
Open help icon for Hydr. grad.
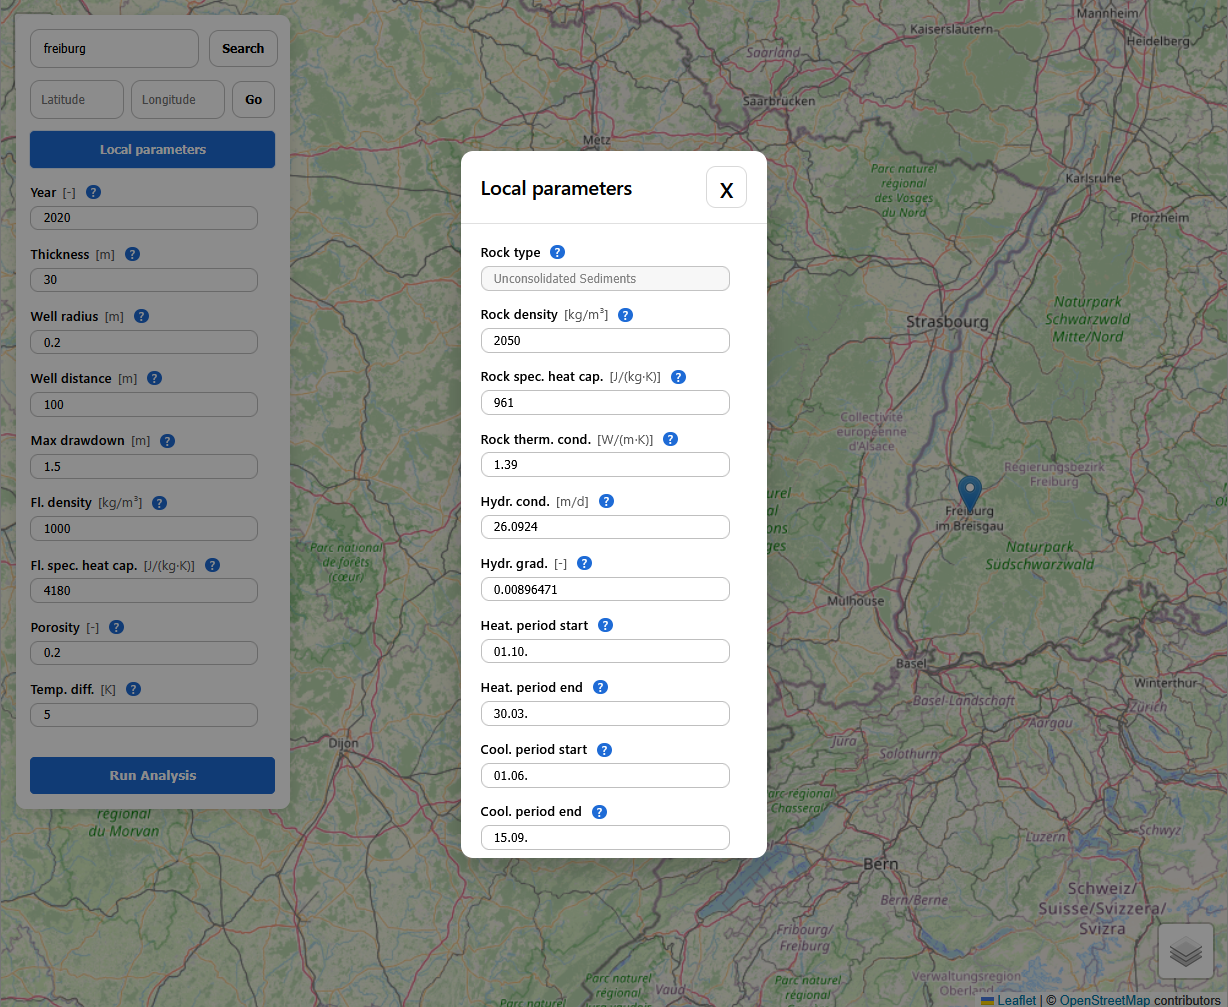[x=585, y=563]
